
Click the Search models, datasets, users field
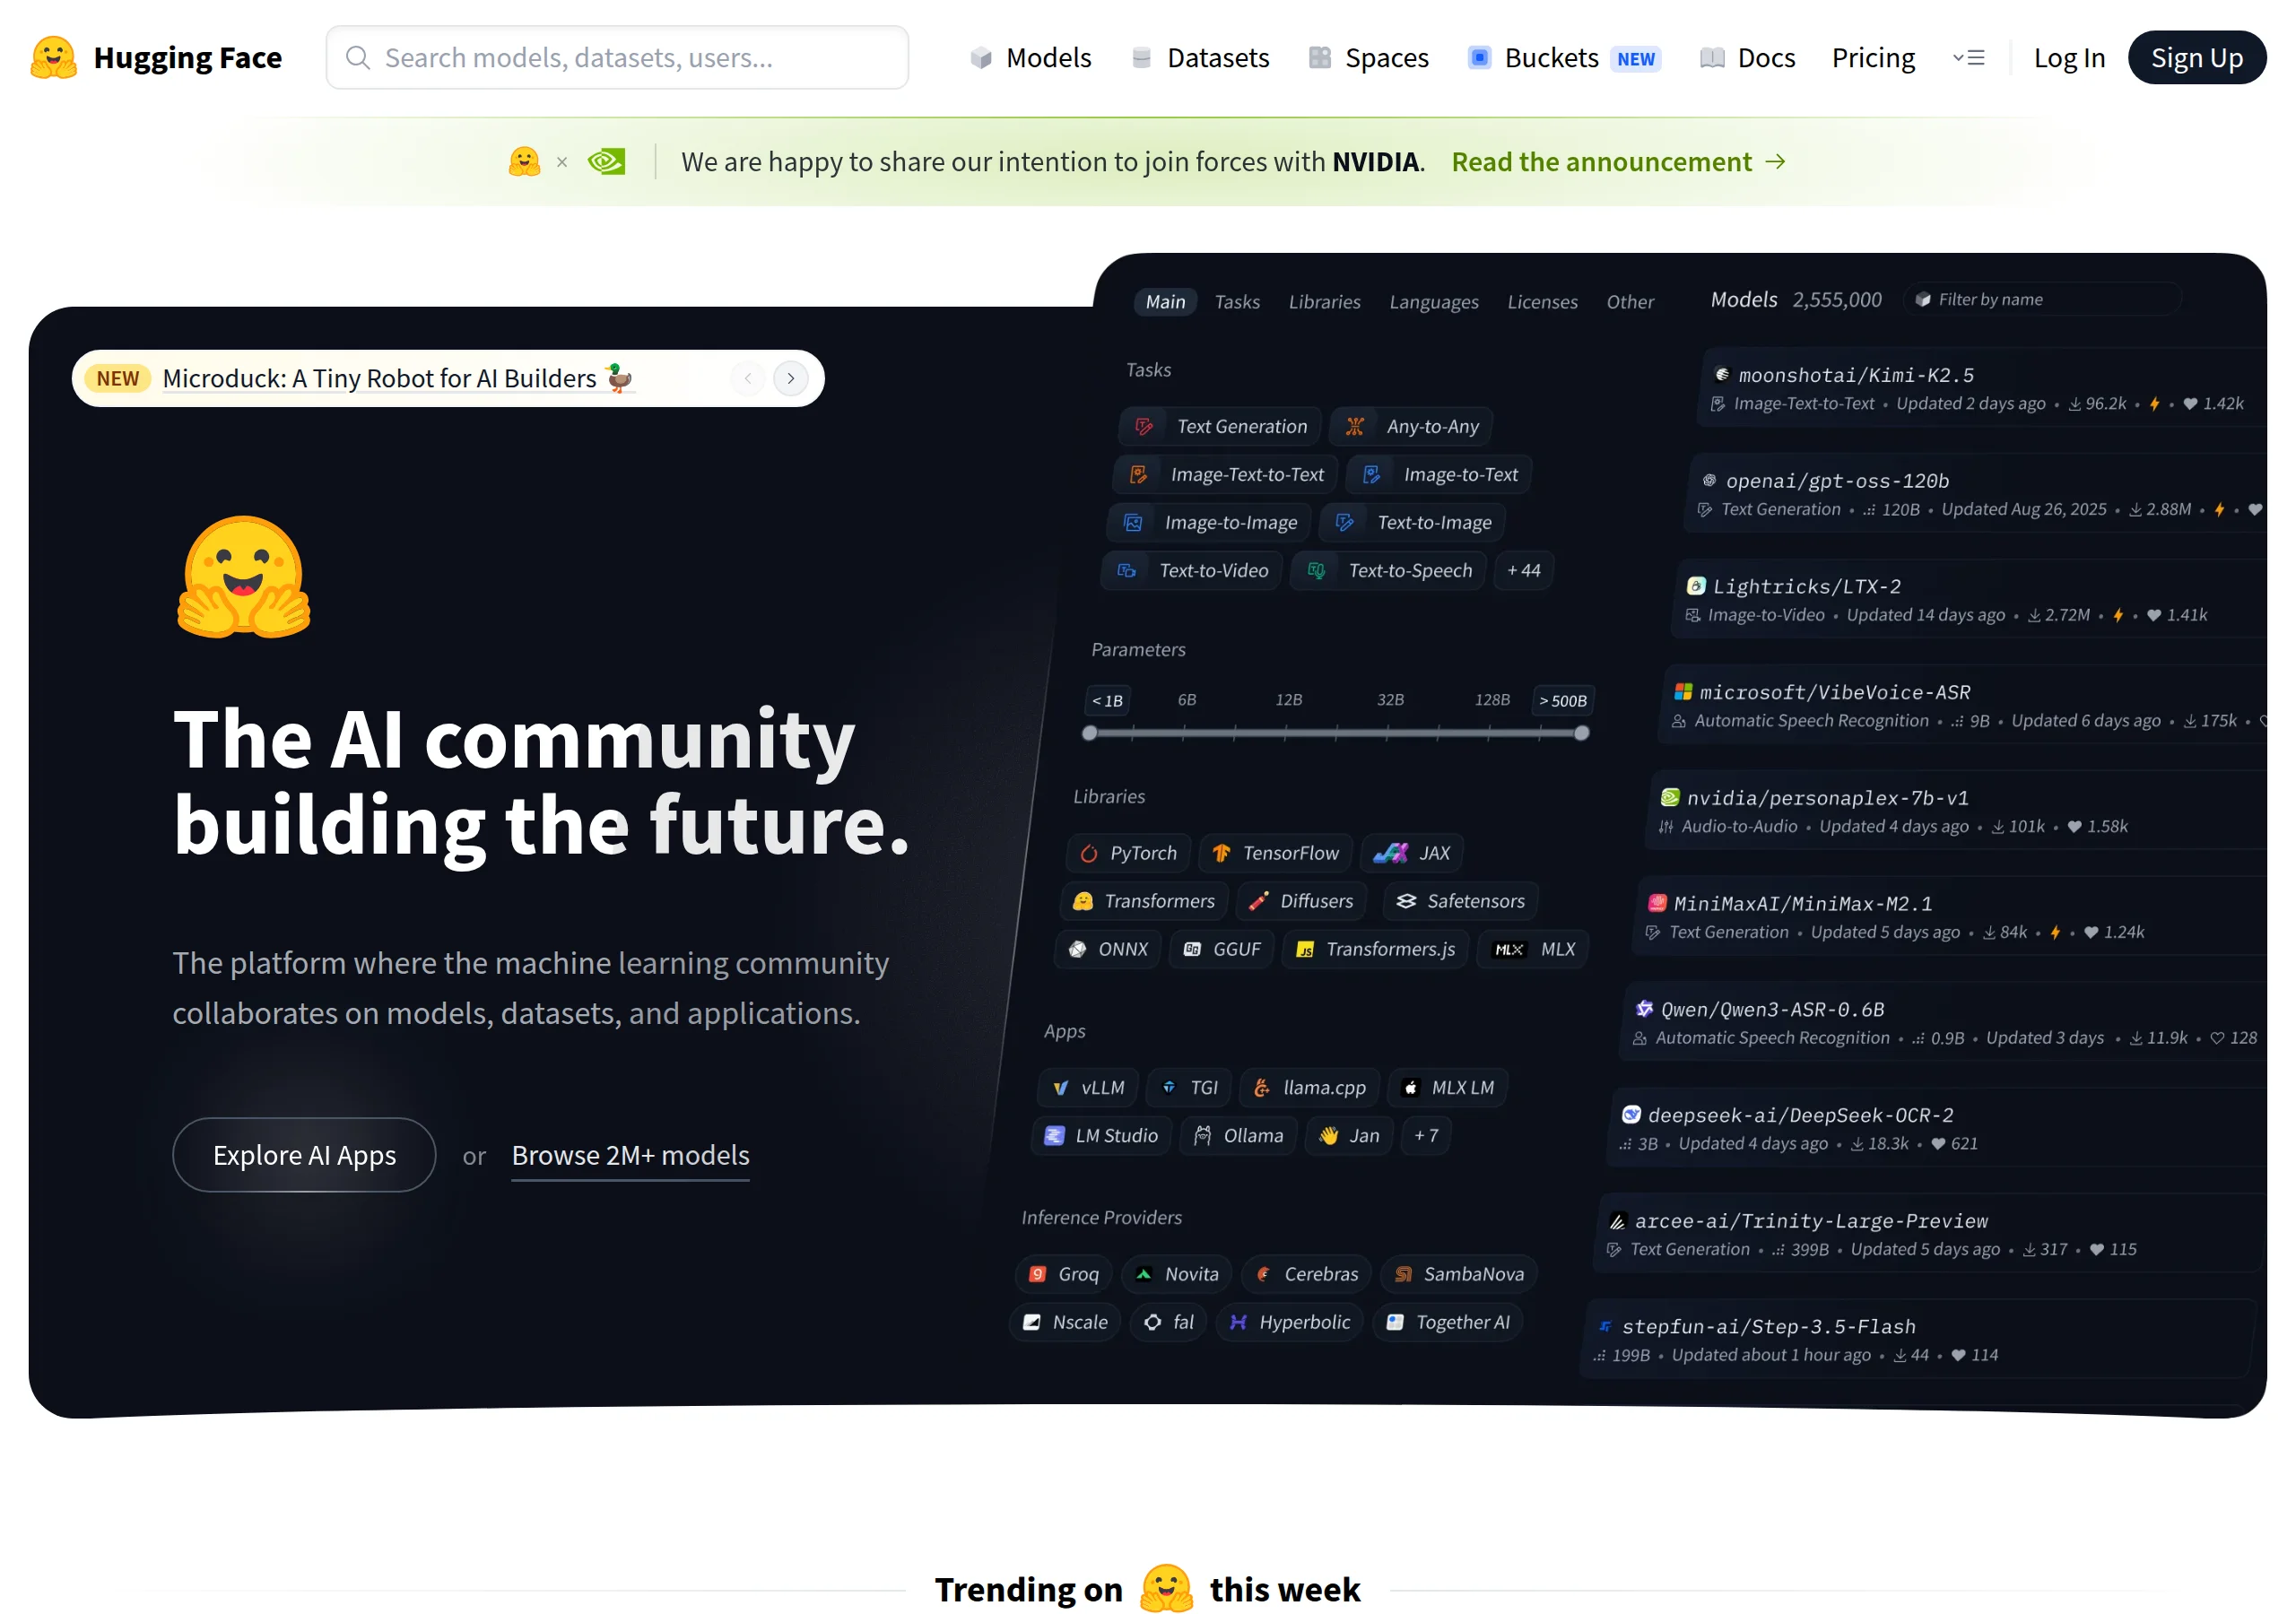[x=617, y=57]
